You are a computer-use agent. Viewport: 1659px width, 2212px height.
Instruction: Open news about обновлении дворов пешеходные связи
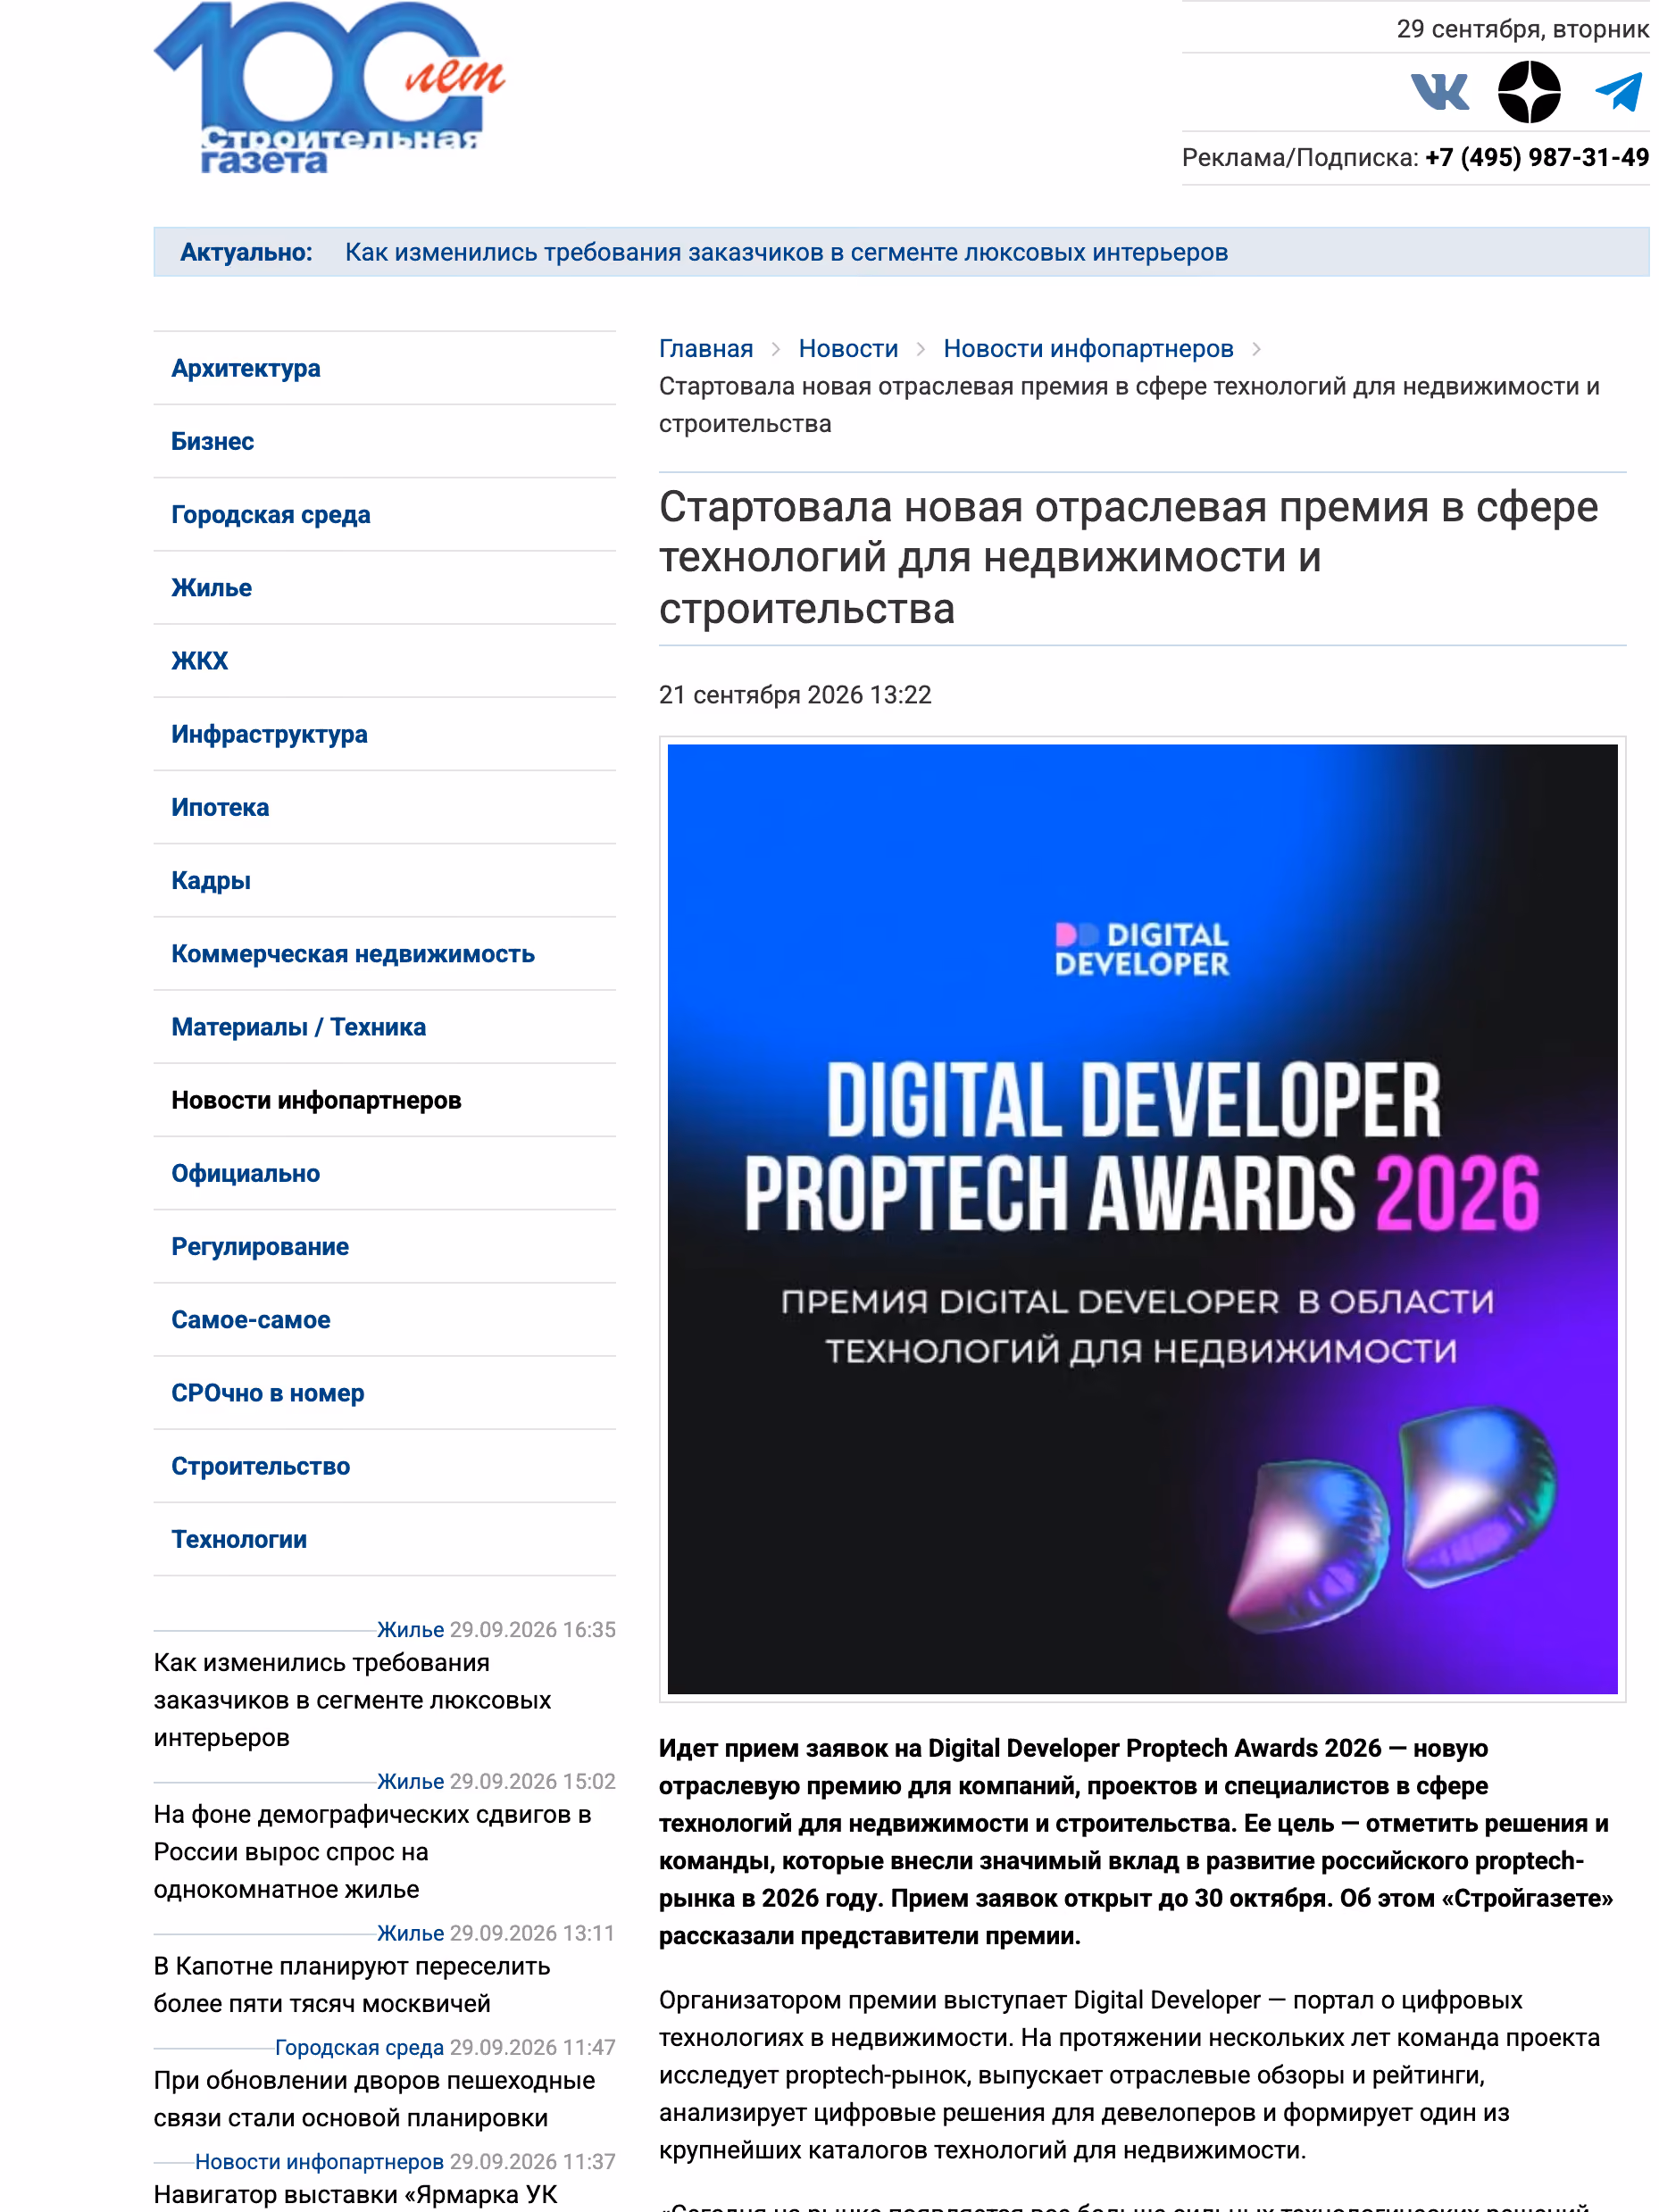point(374,2098)
